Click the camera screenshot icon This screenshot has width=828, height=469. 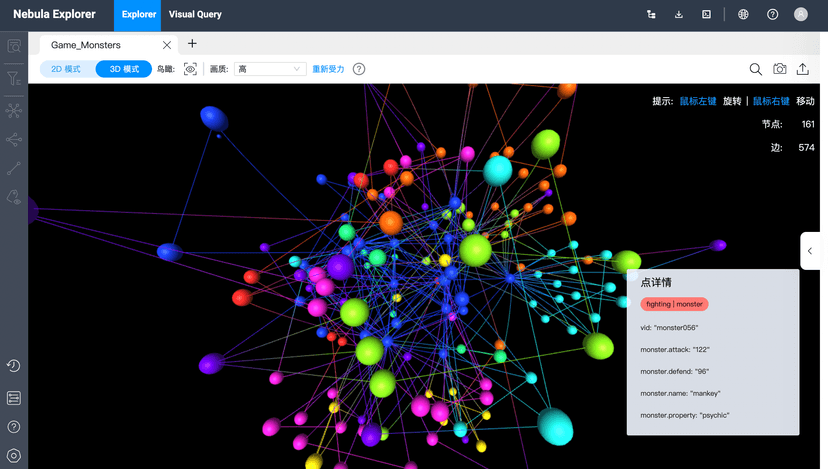780,69
